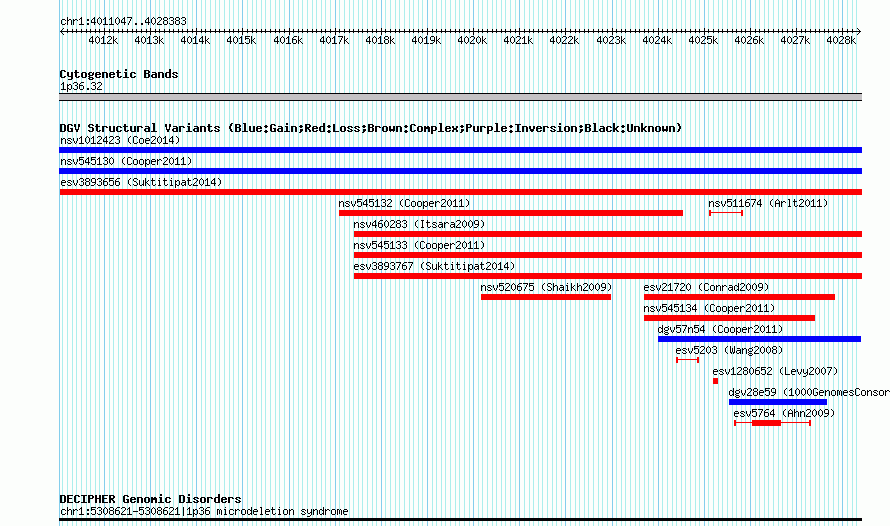Click the left arrowhead of the ruler
This screenshot has height=526, width=890.
point(62,32)
